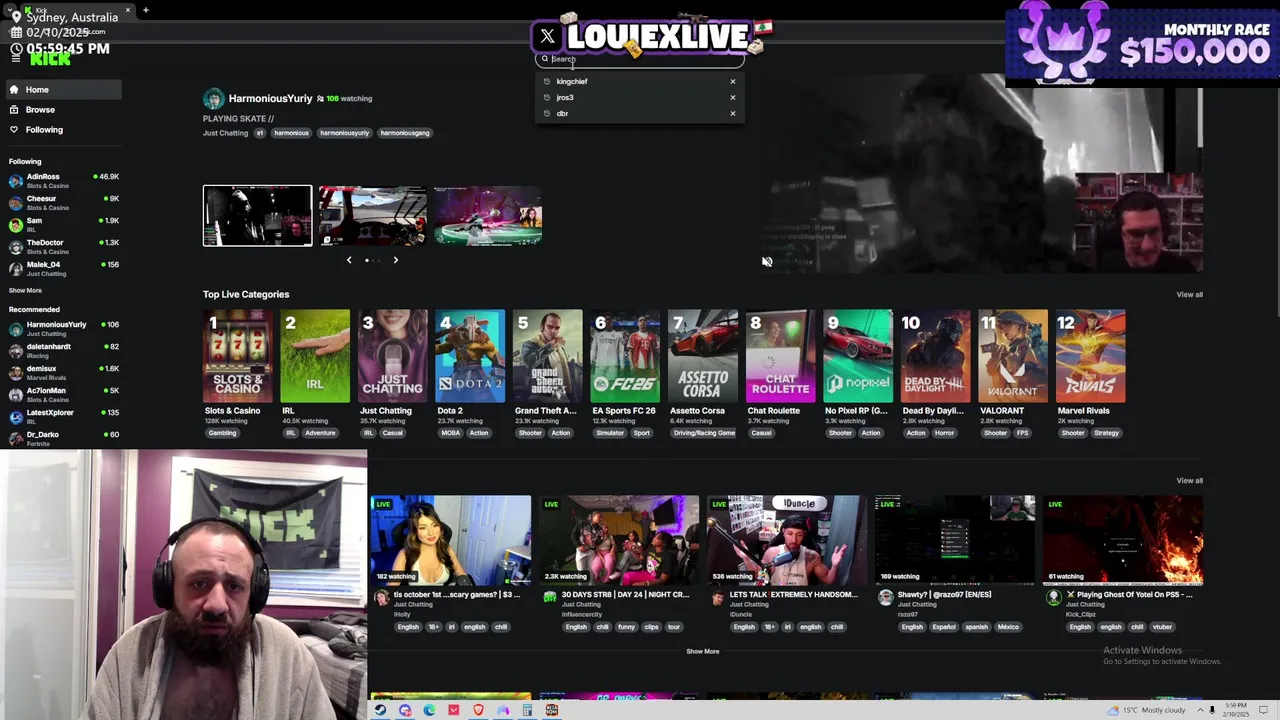Viewport: 1280px width, 720px height.
Task: Click Gambling tag under Slots & Casino
Action: [x=222, y=433]
